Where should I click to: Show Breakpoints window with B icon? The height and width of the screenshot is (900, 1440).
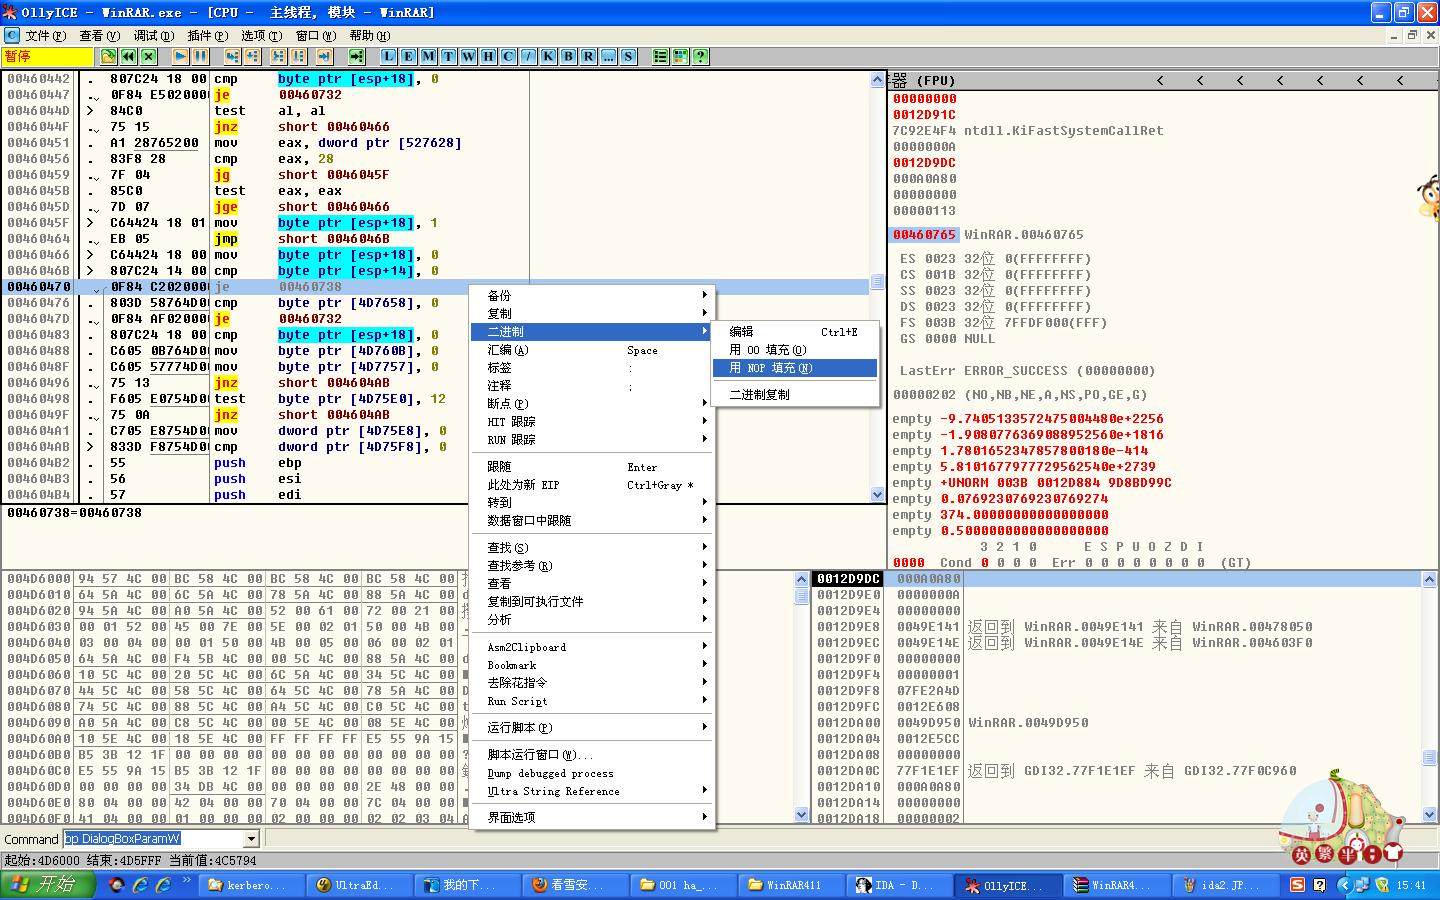click(568, 57)
